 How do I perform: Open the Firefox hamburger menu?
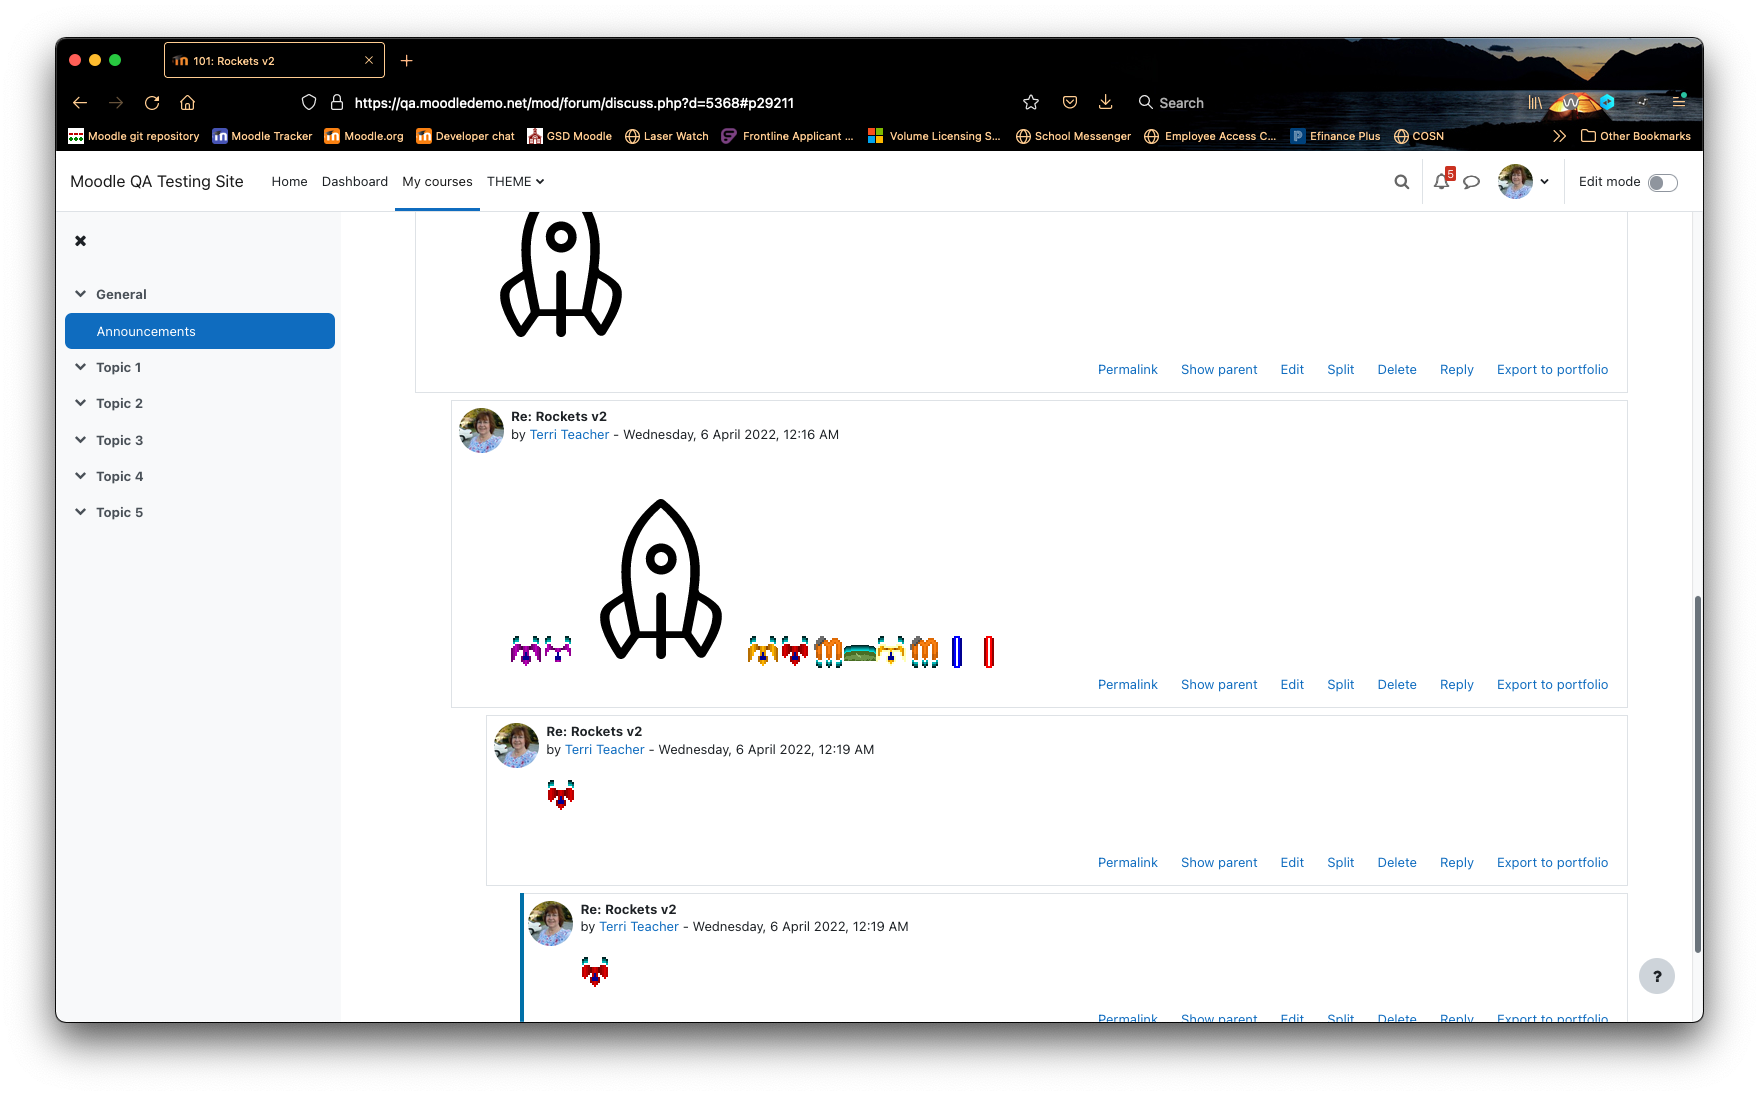point(1679,102)
